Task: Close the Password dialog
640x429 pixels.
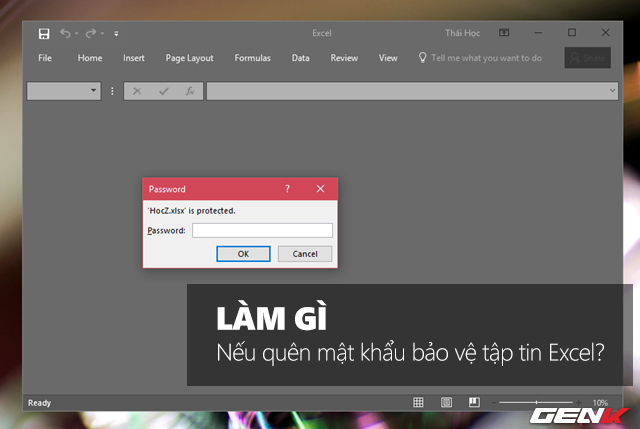Action: click(x=320, y=189)
